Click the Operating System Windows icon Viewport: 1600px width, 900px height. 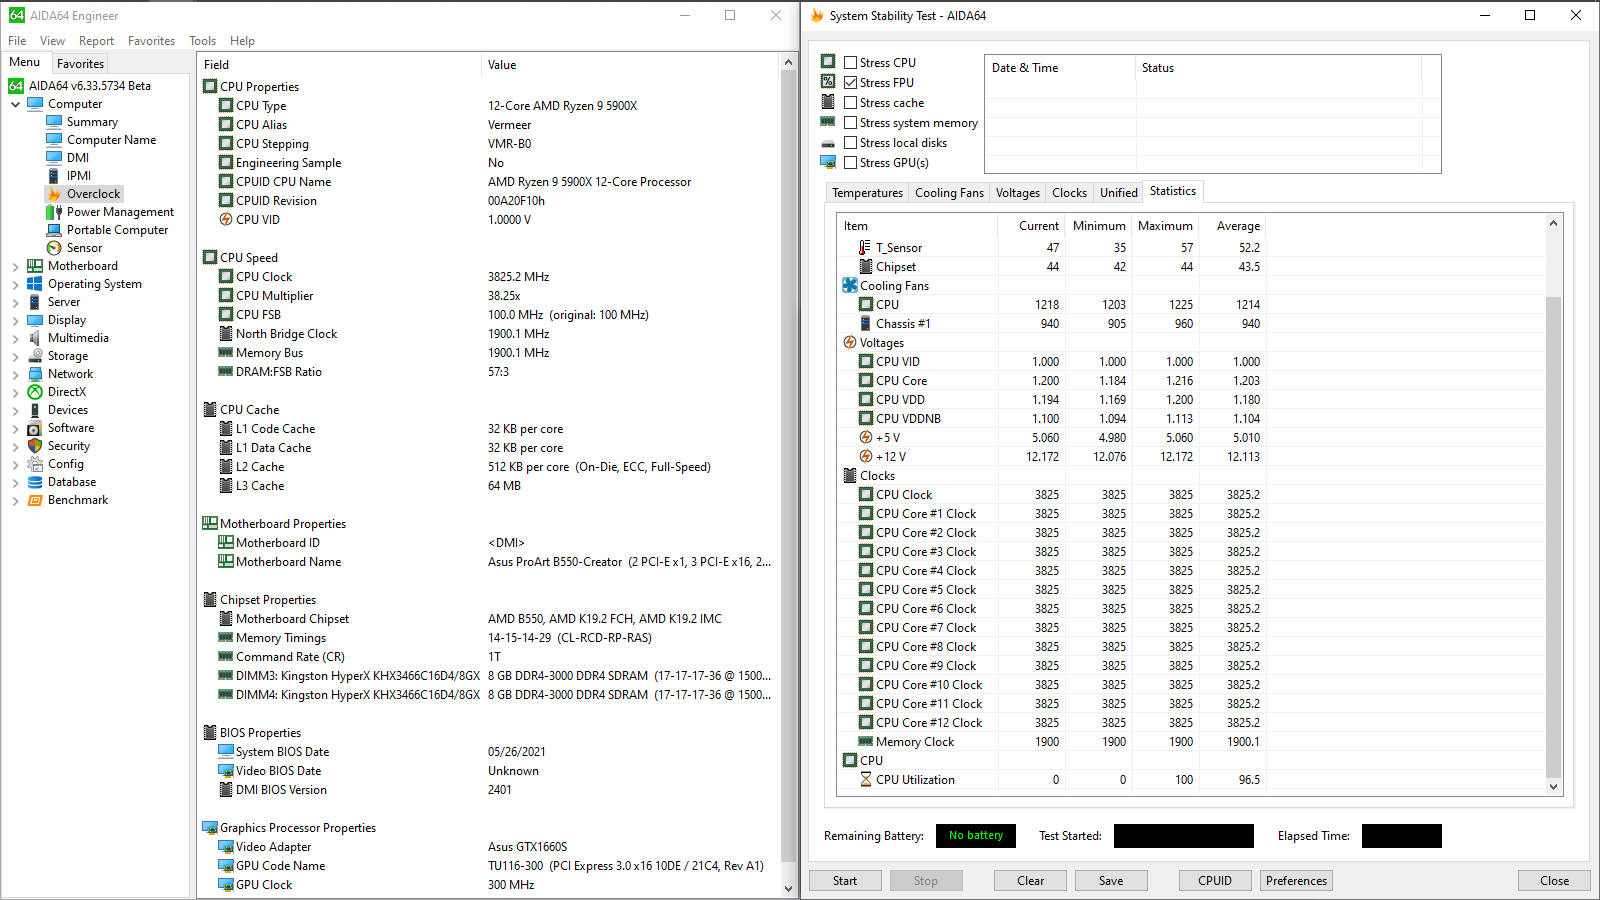point(35,284)
